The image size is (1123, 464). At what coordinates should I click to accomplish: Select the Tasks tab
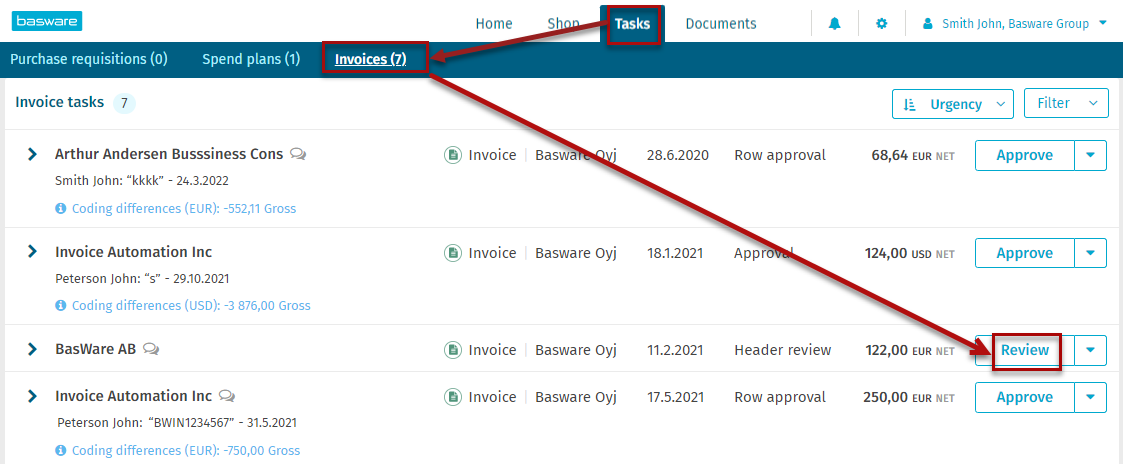pyautogui.click(x=632, y=24)
